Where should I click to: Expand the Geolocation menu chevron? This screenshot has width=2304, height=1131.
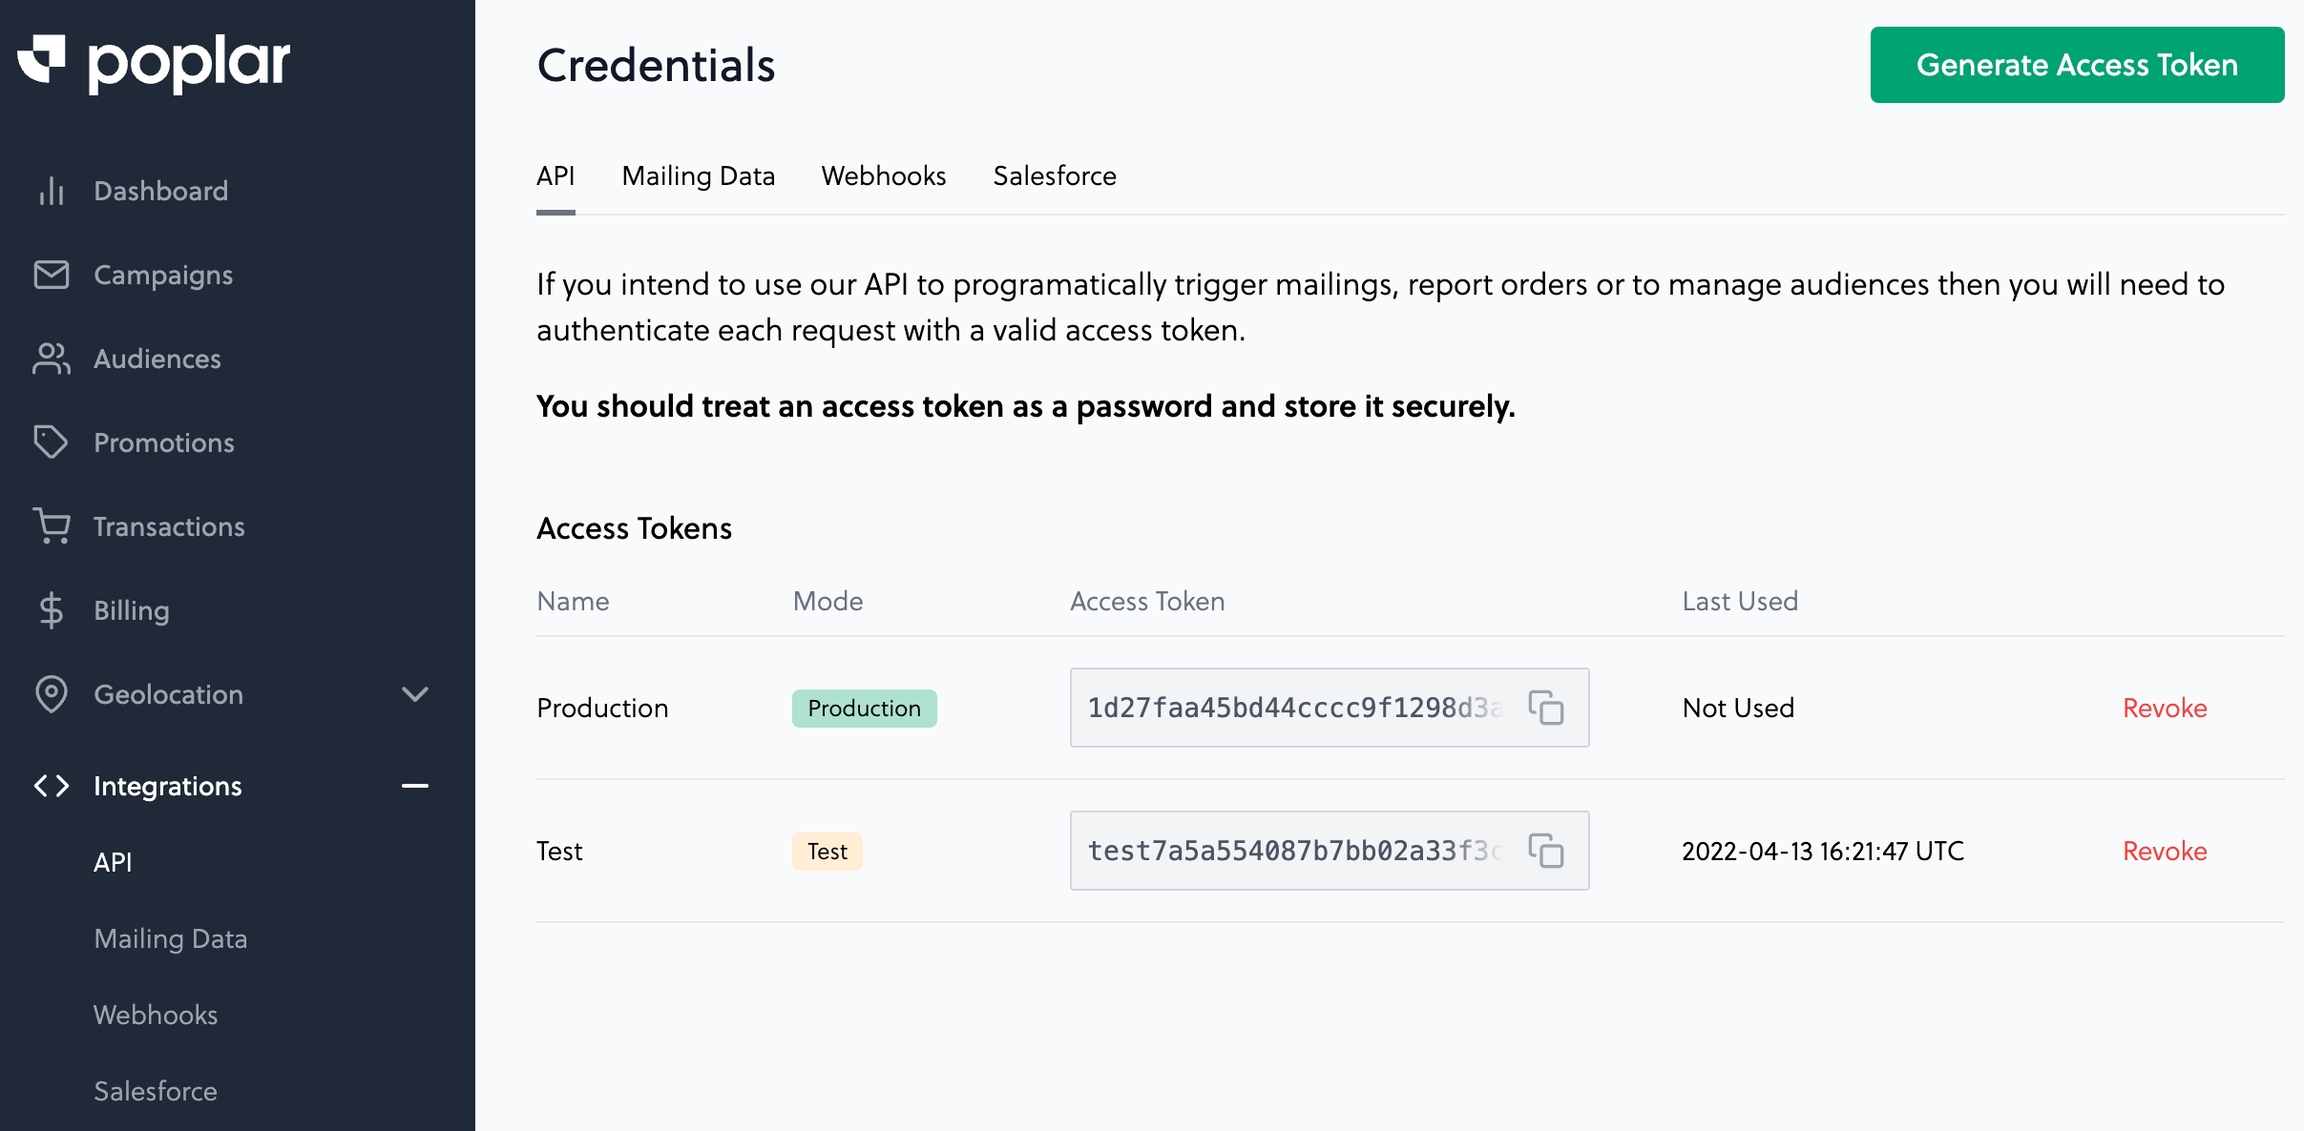click(x=414, y=694)
